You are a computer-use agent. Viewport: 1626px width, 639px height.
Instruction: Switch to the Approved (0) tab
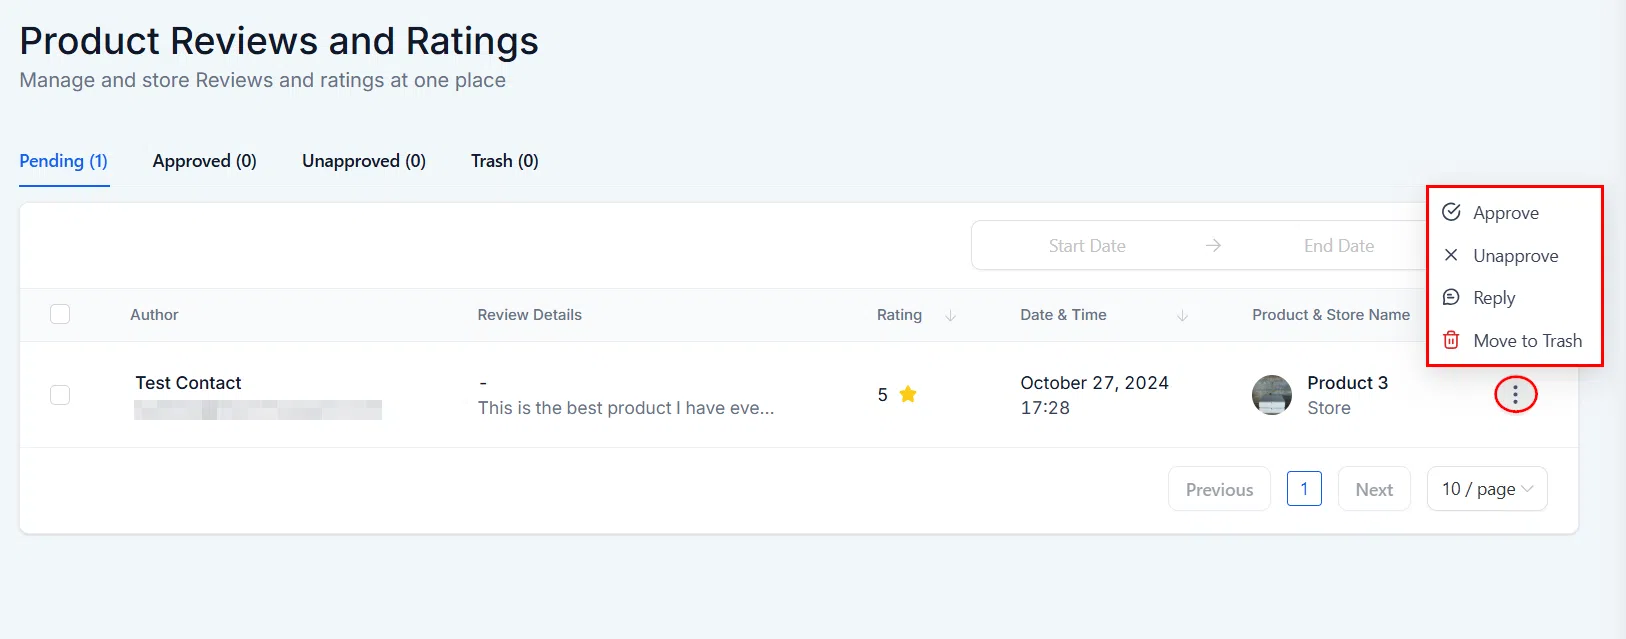click(205, 161)
